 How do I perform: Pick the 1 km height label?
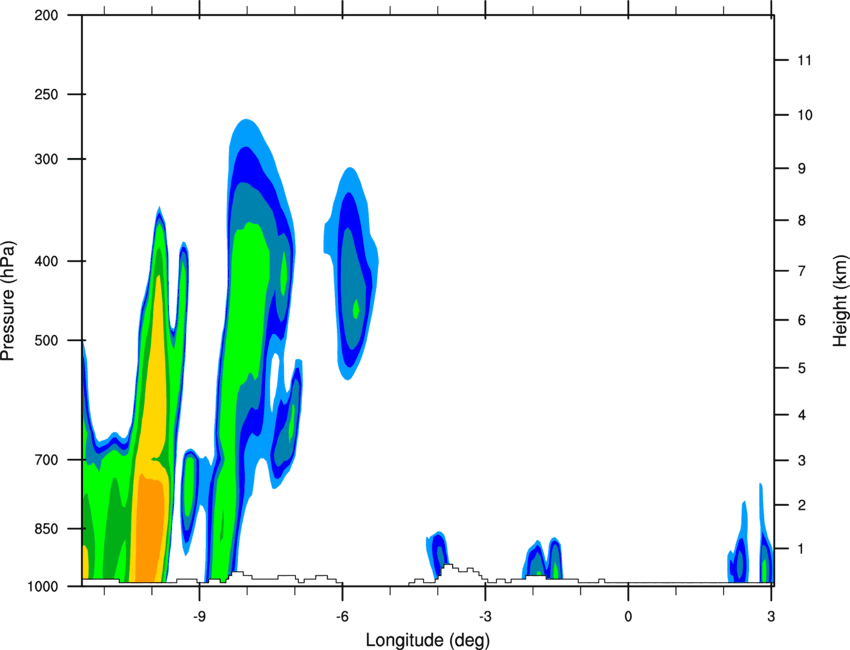coord(802,549)
